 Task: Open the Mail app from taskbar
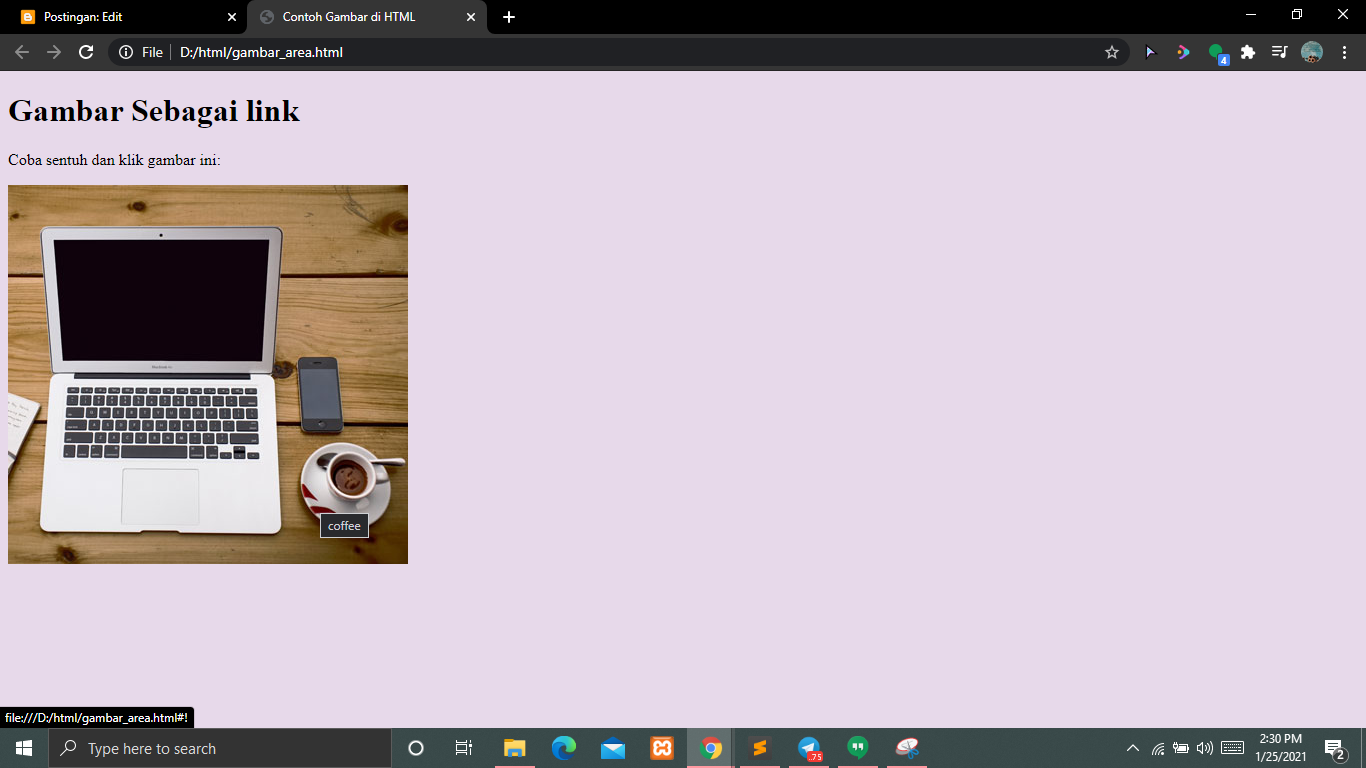[613, 748]
